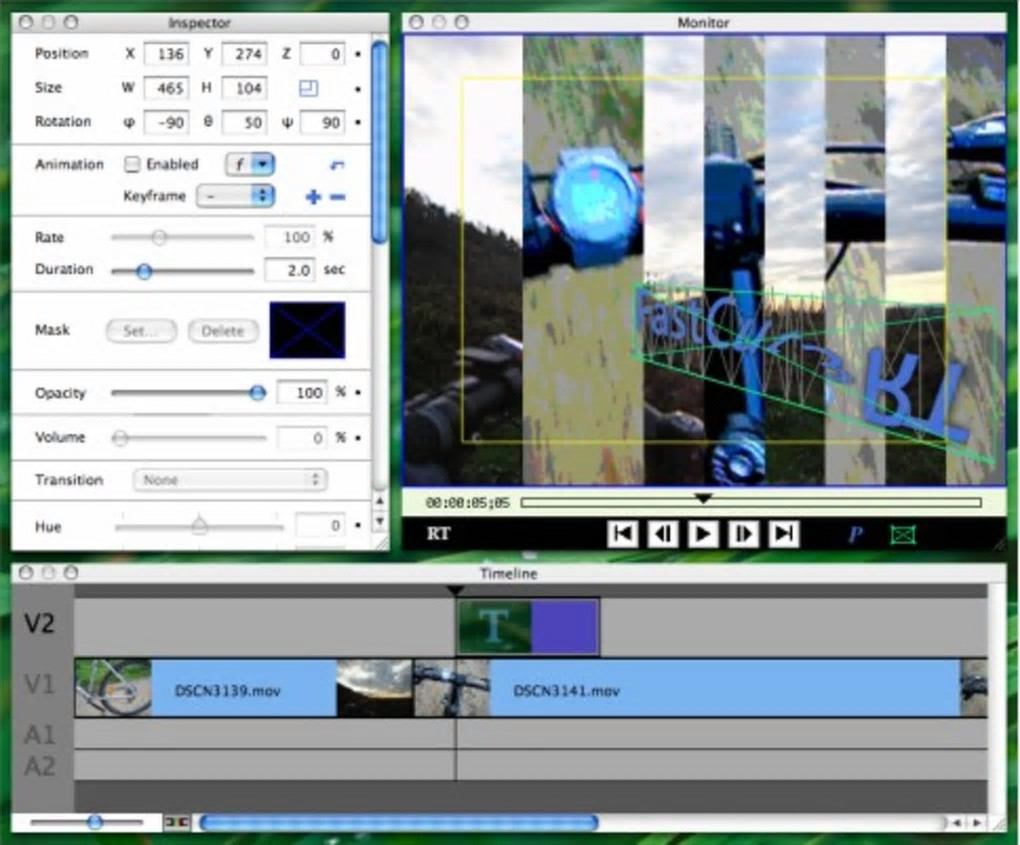This screenshot has width=1020, height=845.
Task: Adjust the Rate slider
Action: pos(159,237)
